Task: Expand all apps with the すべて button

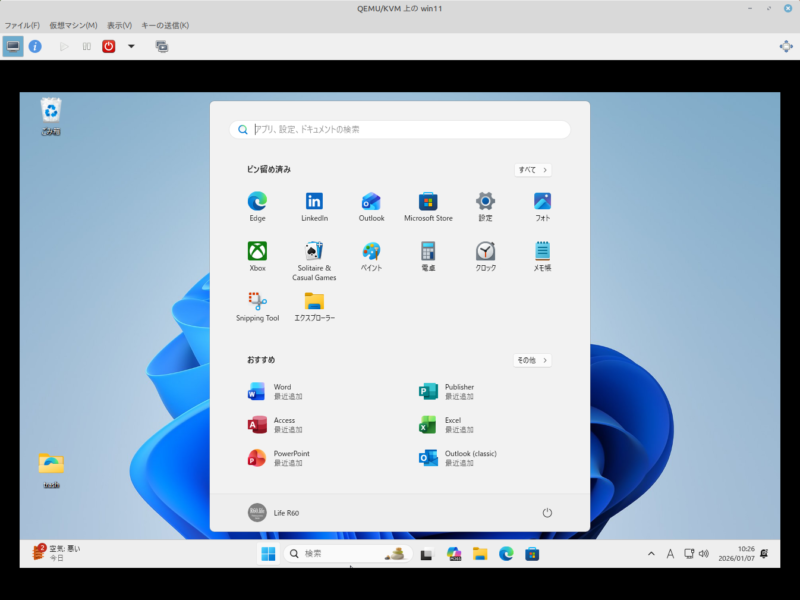Action: (533, 170)
